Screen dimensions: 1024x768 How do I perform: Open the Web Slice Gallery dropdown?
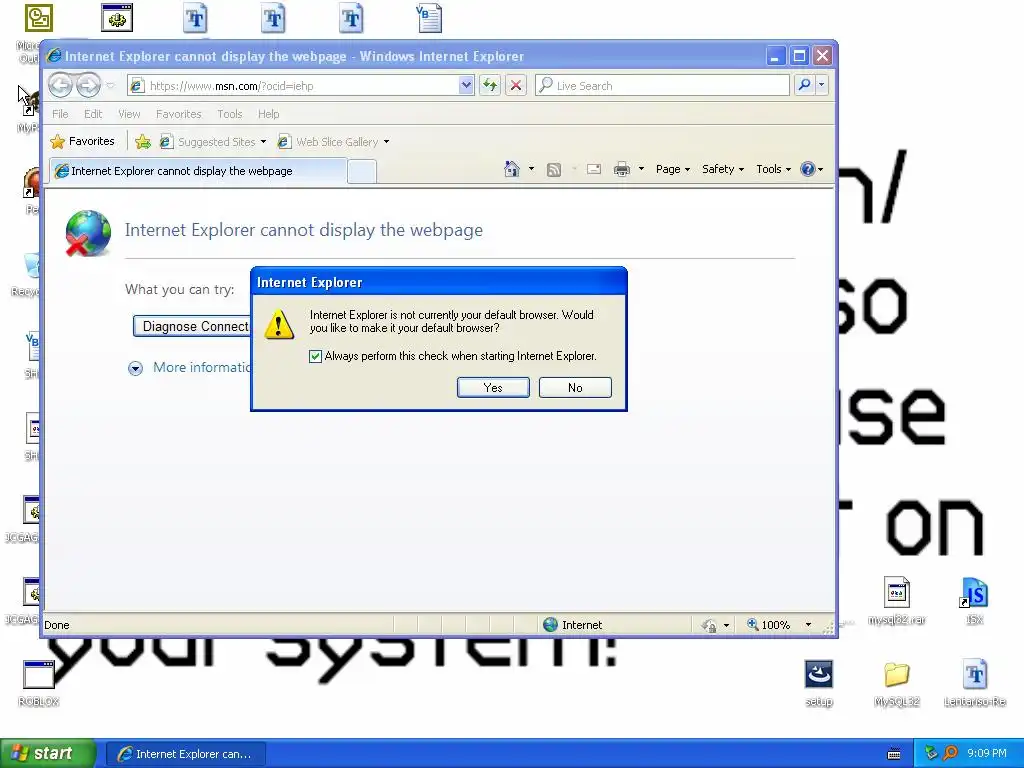pos(334,142)
